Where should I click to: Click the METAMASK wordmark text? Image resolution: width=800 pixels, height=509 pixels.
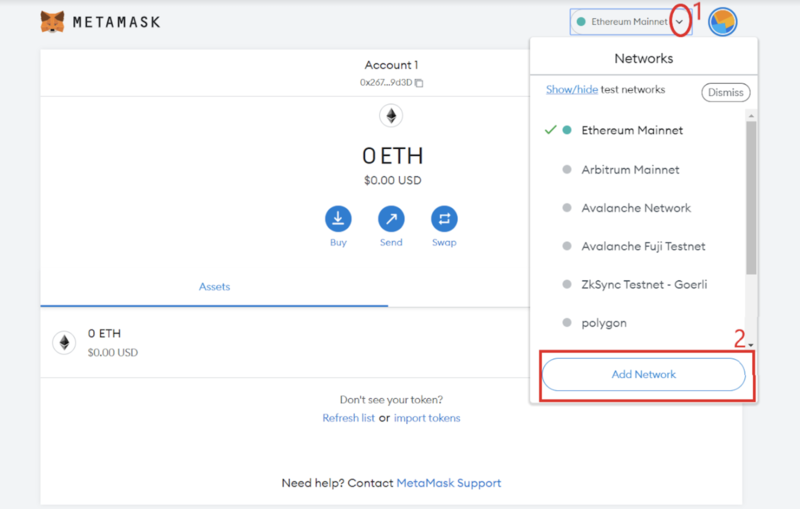[x=116, y=22]
